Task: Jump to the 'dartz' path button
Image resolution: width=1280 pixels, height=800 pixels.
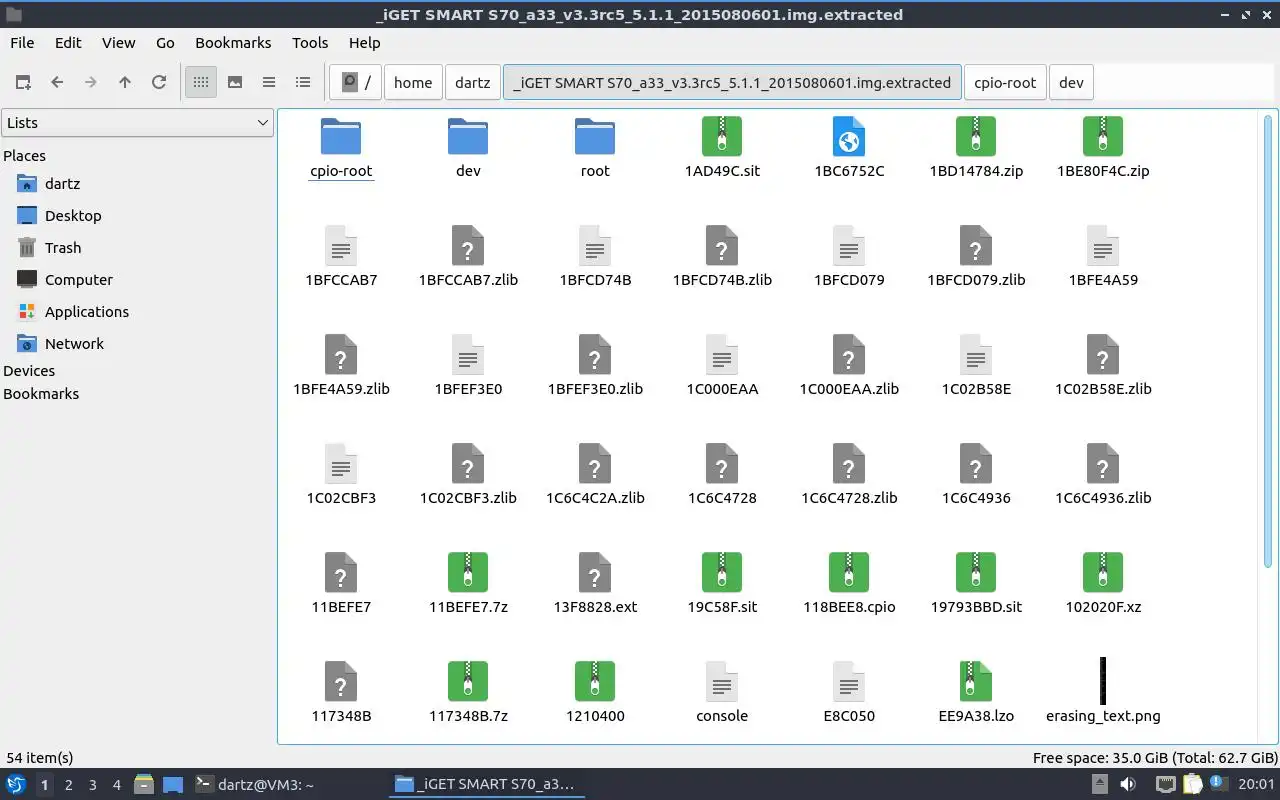Action: point(472,83)
